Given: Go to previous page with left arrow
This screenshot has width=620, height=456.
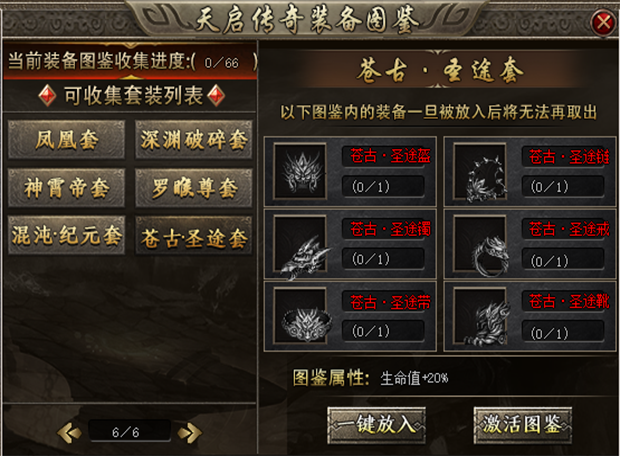Looking at the screenshot, I should pyautogui.click(x=70, y=432).
